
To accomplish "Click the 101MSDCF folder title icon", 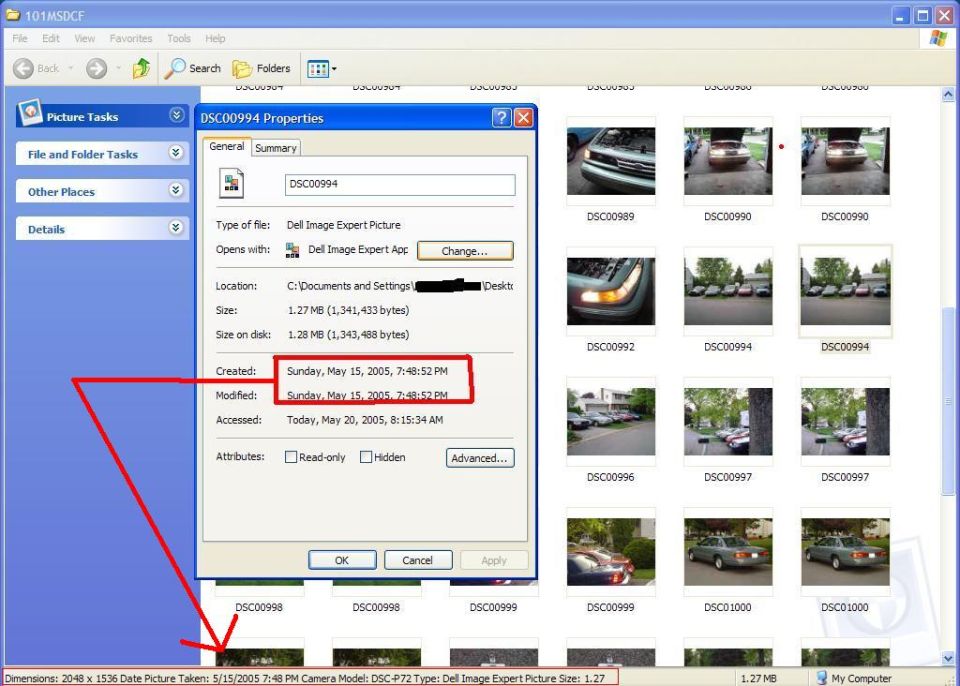I will click(13, 14).
